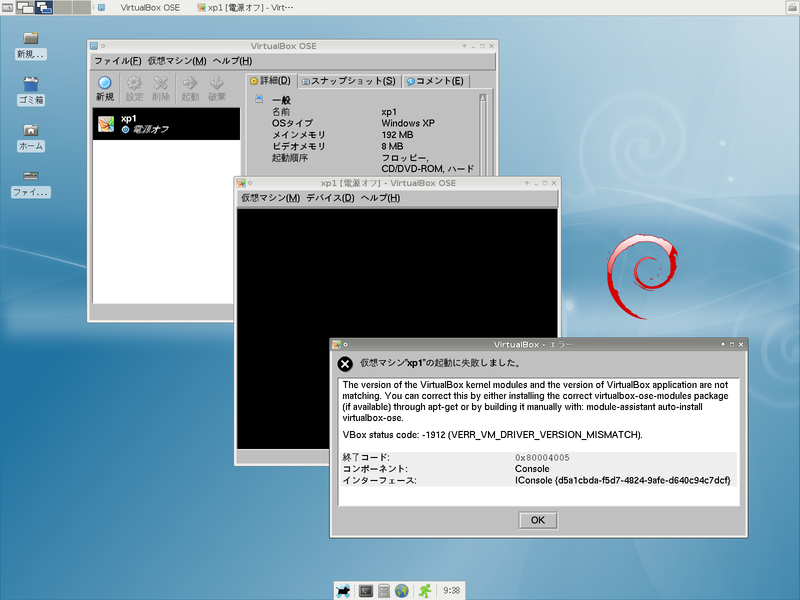This screenshot has height=600, width=800.
Task: Click the 'ビデオメモリ' label in details
Action: pyautogui.click(x=298, y=146)
